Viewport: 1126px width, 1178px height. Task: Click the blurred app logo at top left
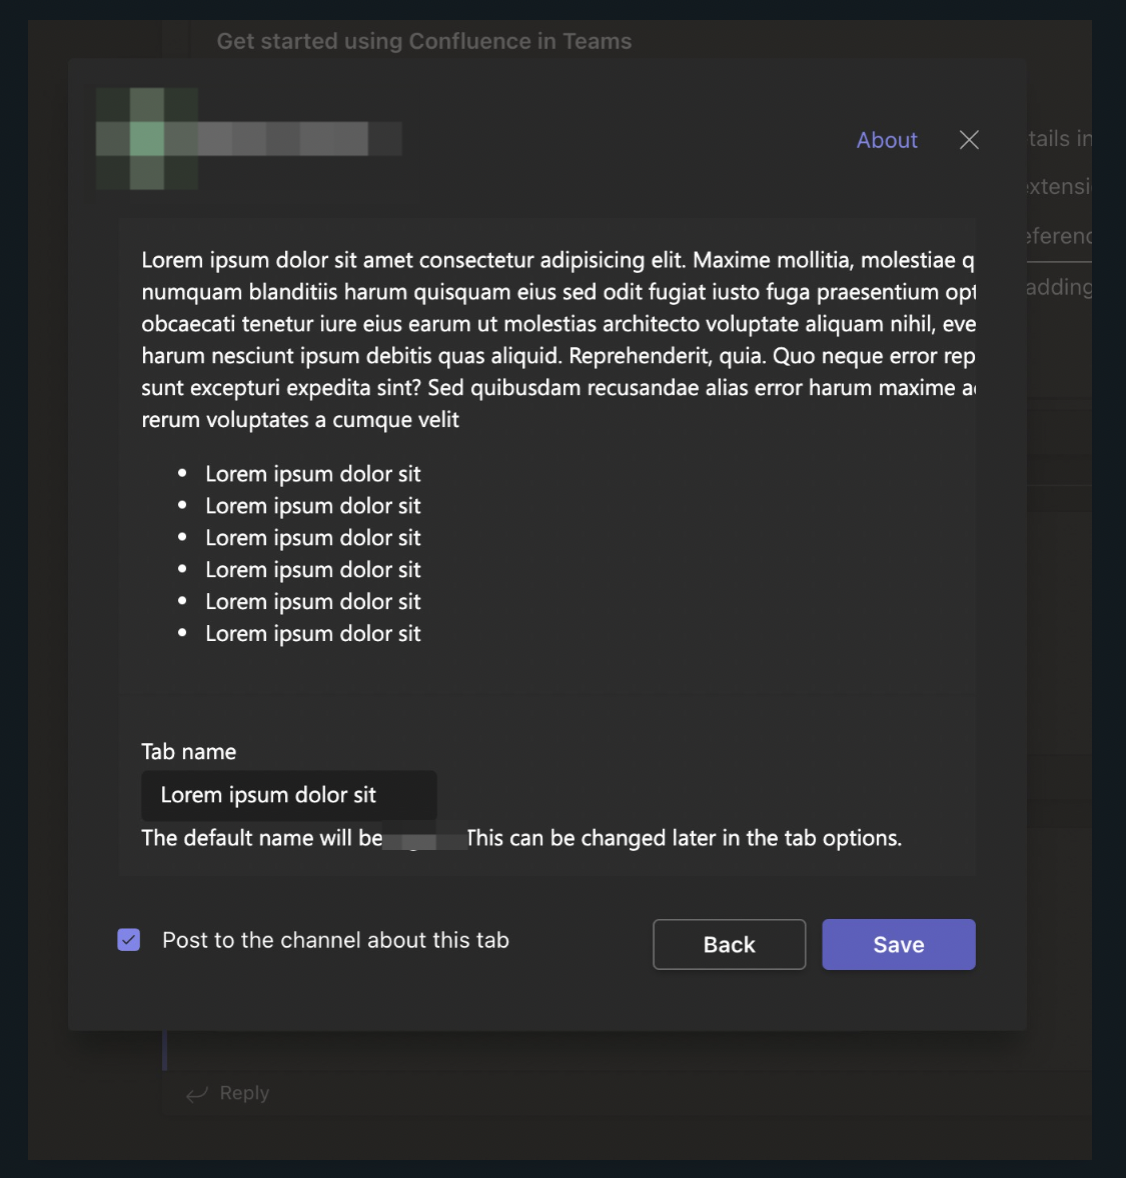[x=145, y=138]
